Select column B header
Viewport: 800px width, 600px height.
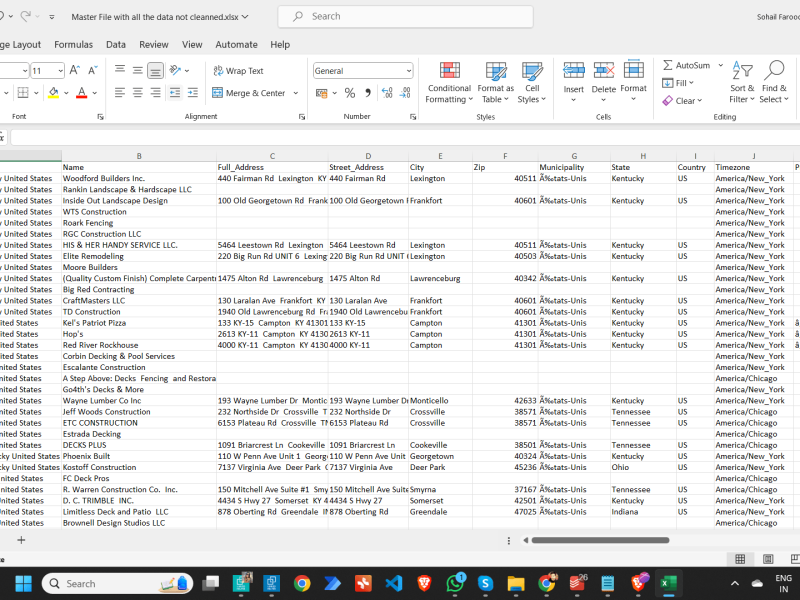[139, 156]
